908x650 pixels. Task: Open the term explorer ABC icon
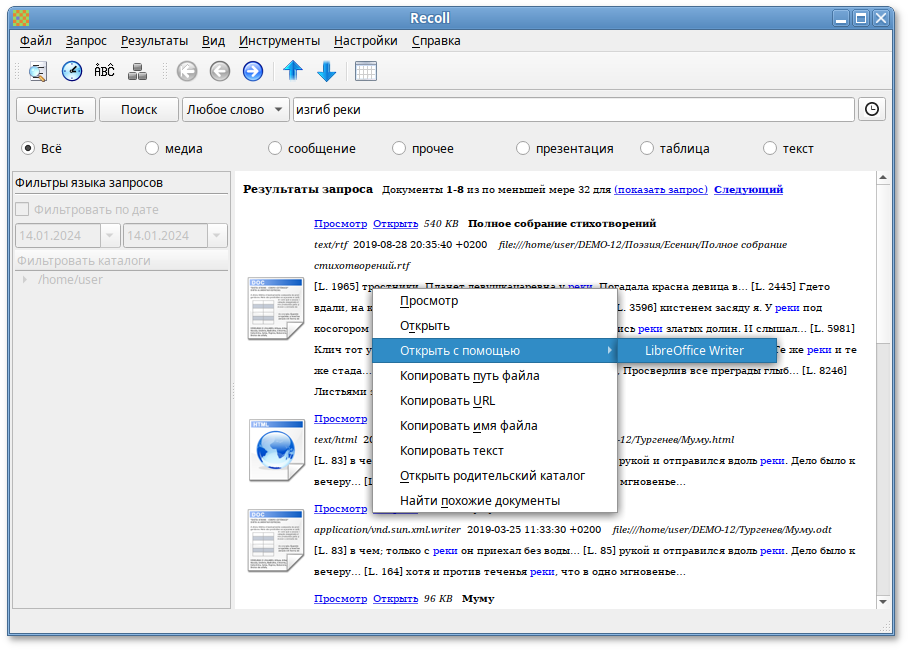105,71
